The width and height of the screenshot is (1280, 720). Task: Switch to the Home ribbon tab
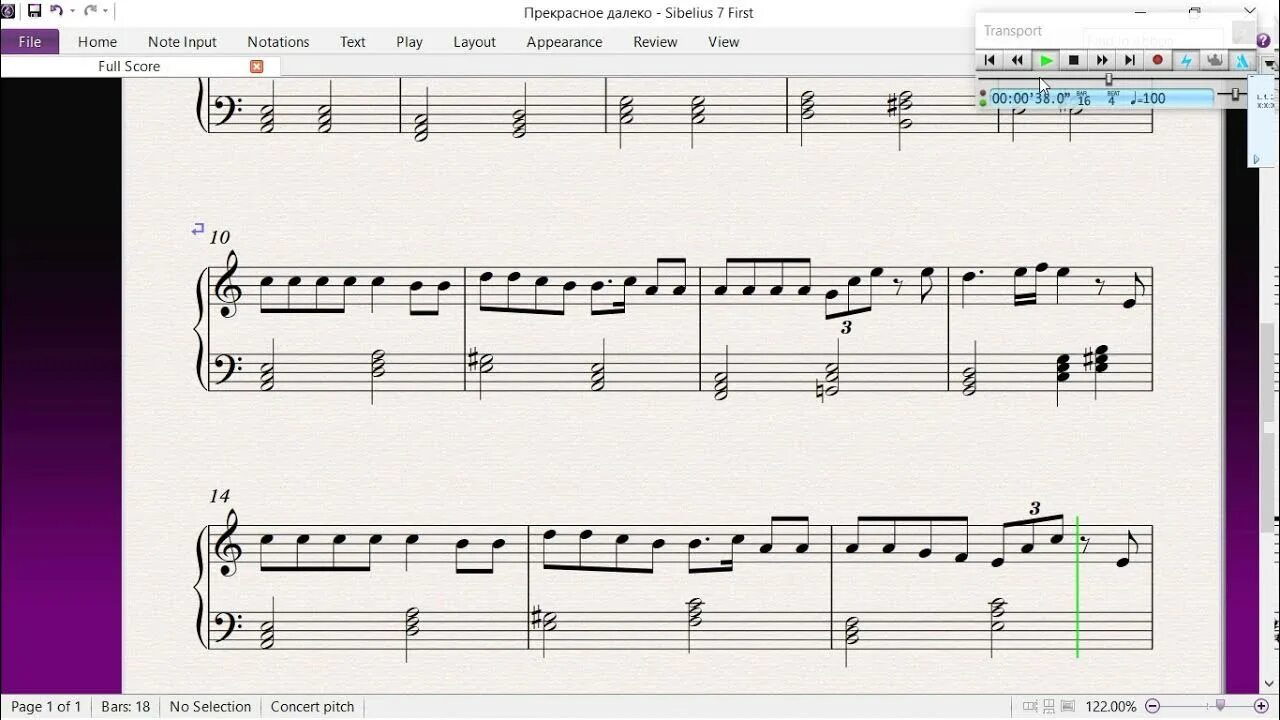[x=97, y=42]
